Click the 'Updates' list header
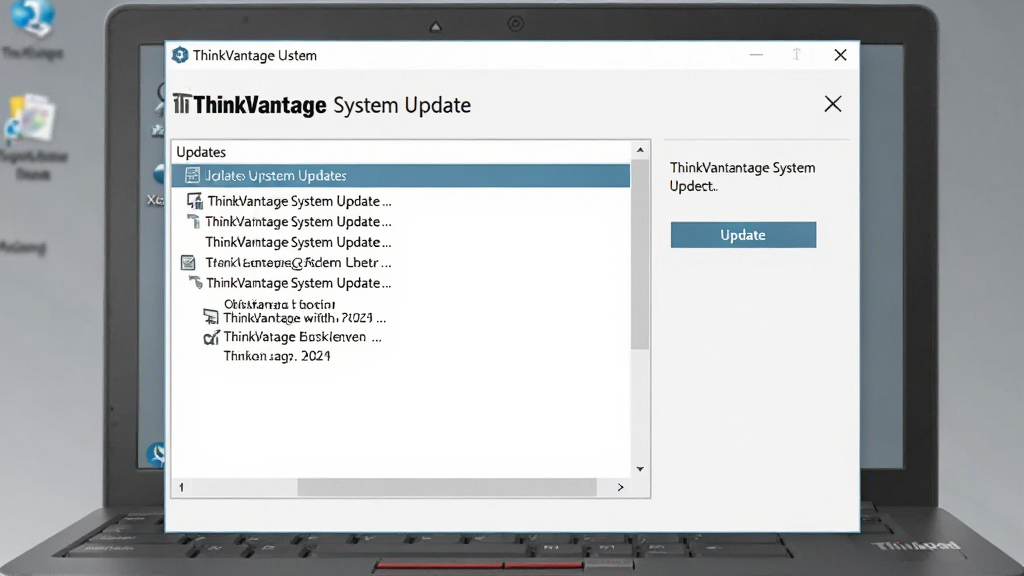 coord(201,152)
